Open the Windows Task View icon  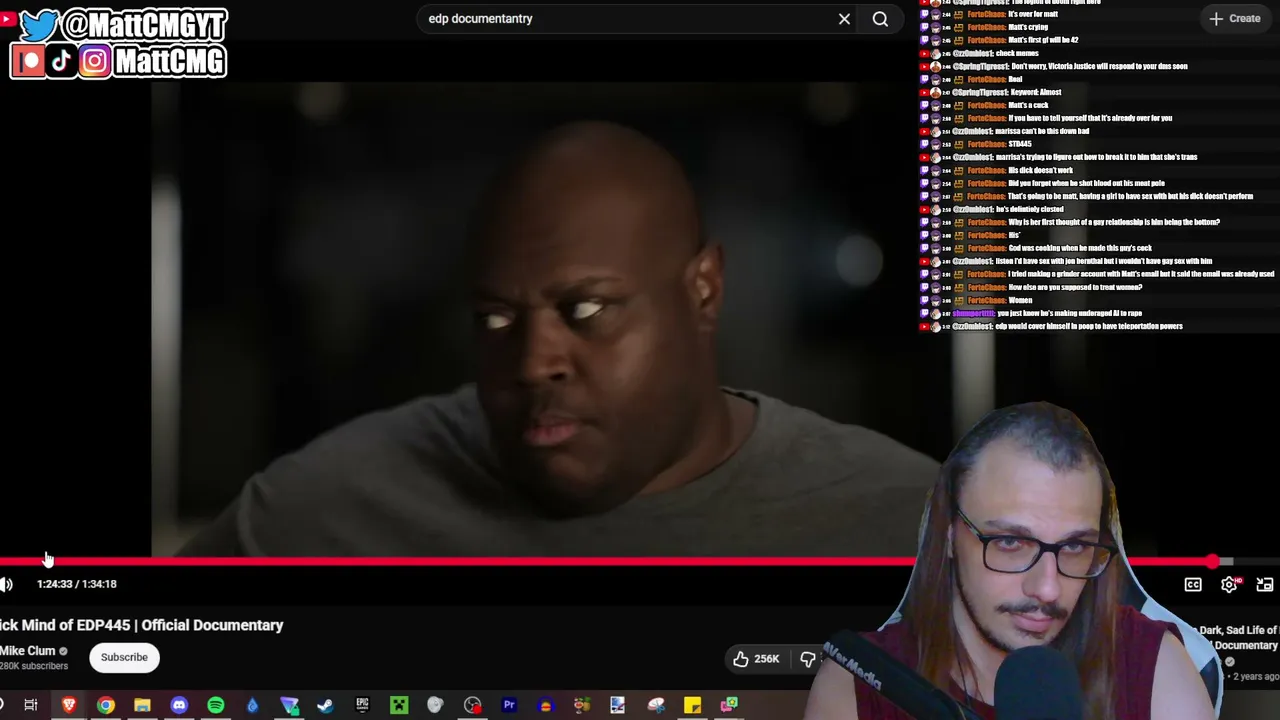coord(31,705)
